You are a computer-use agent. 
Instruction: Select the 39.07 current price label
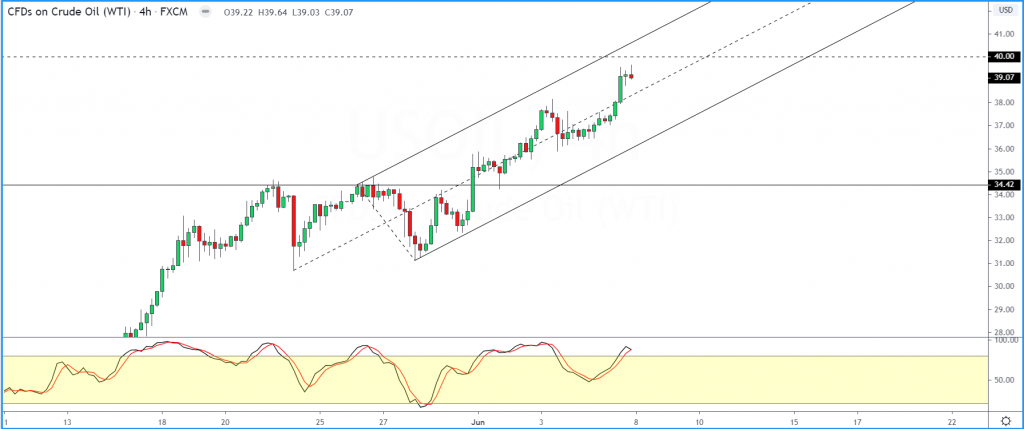pyautogui.click(x=1004, y=77)
